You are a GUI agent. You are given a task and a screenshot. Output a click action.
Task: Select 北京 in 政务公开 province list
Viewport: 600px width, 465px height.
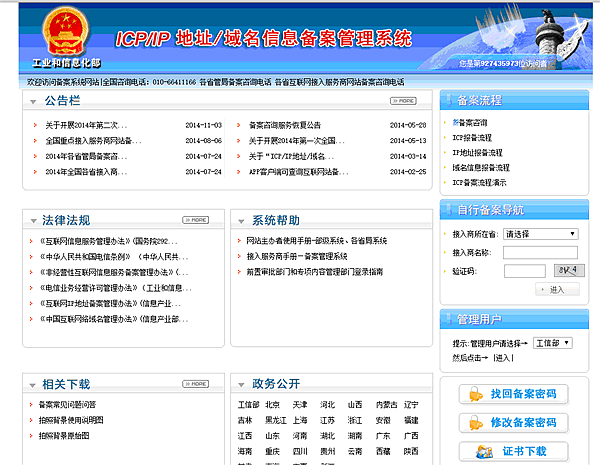click(x=272, y=405)
